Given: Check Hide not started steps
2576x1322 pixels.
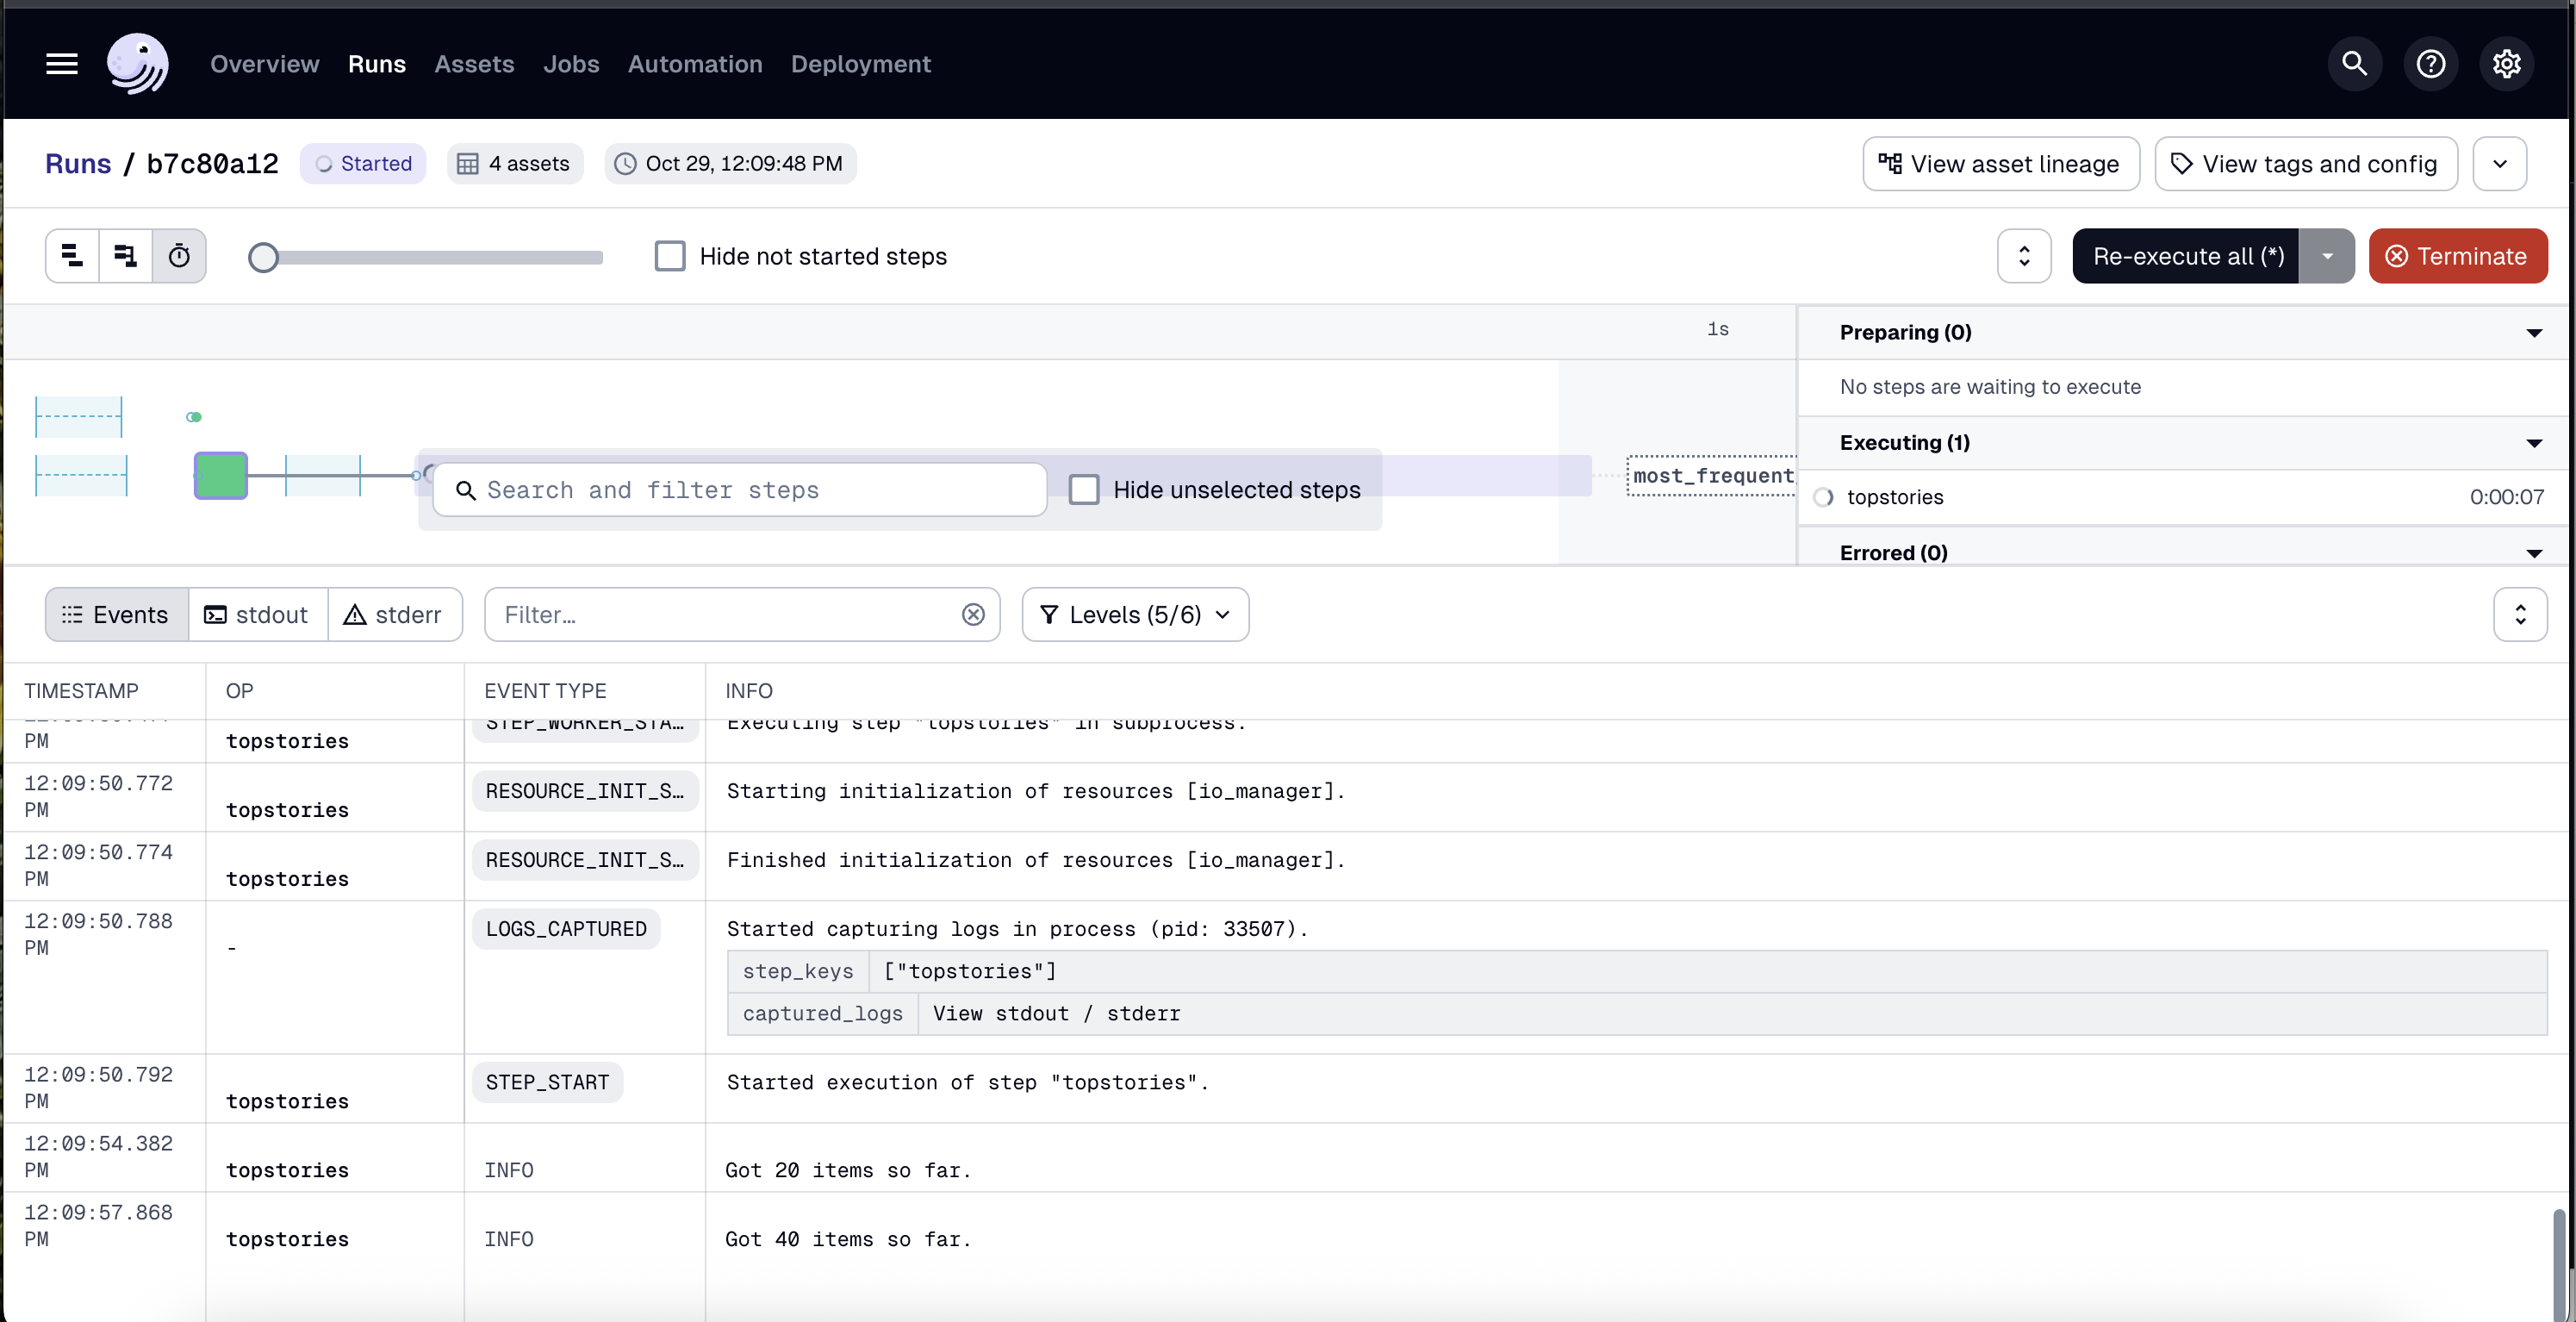Looking at the screenshot, I should point(670,256).
